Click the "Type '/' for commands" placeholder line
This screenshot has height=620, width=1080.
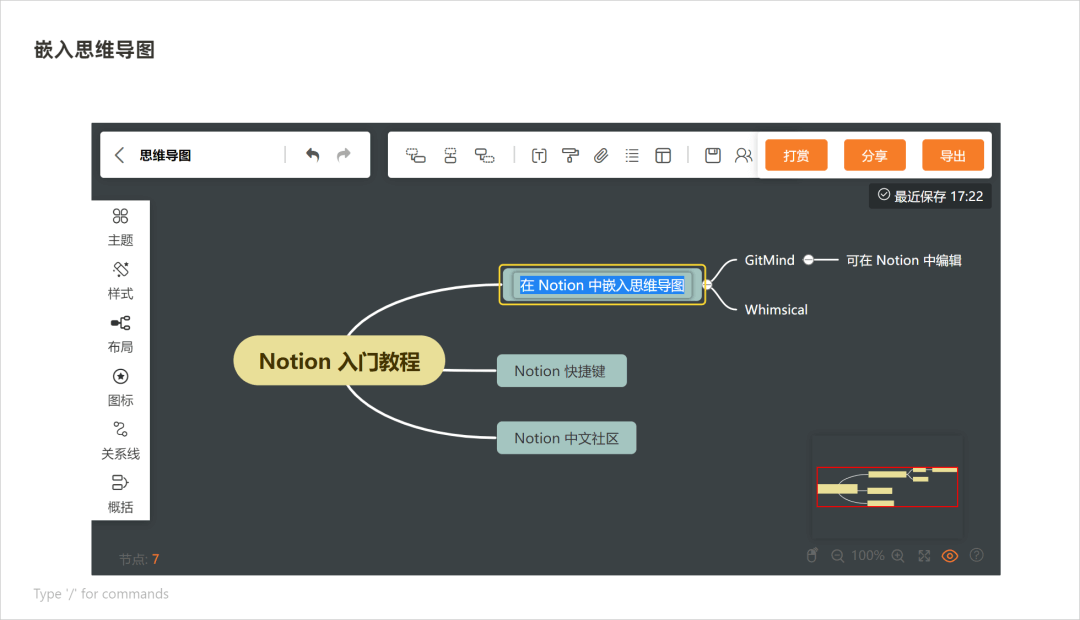tap(101, 594)
